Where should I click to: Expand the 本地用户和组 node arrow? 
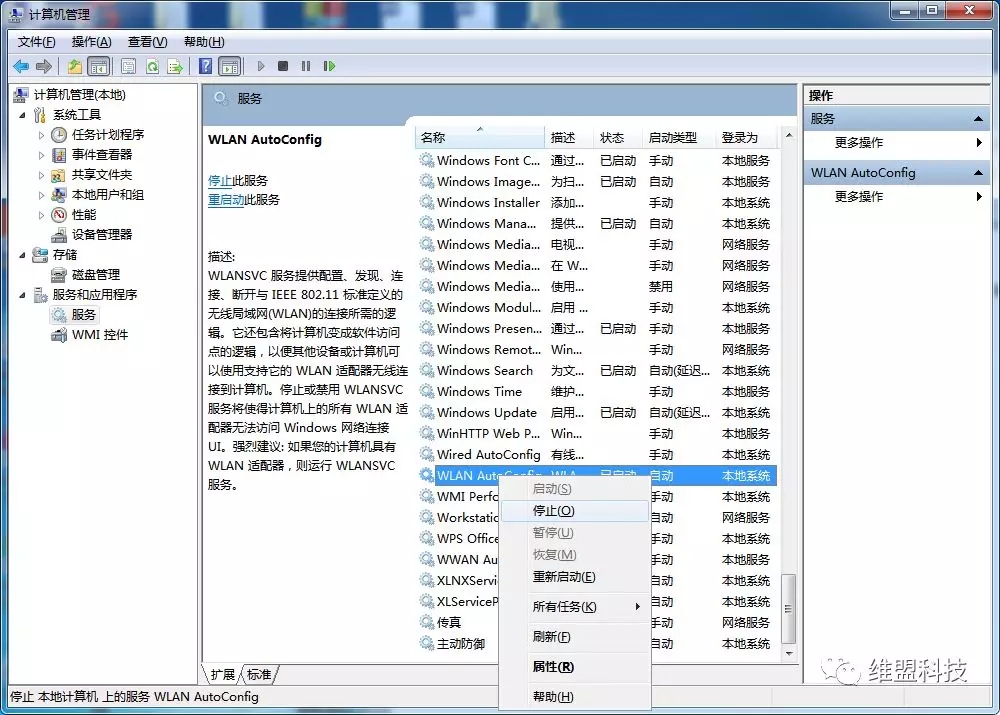pyautogui.click(x=41, y=195)
